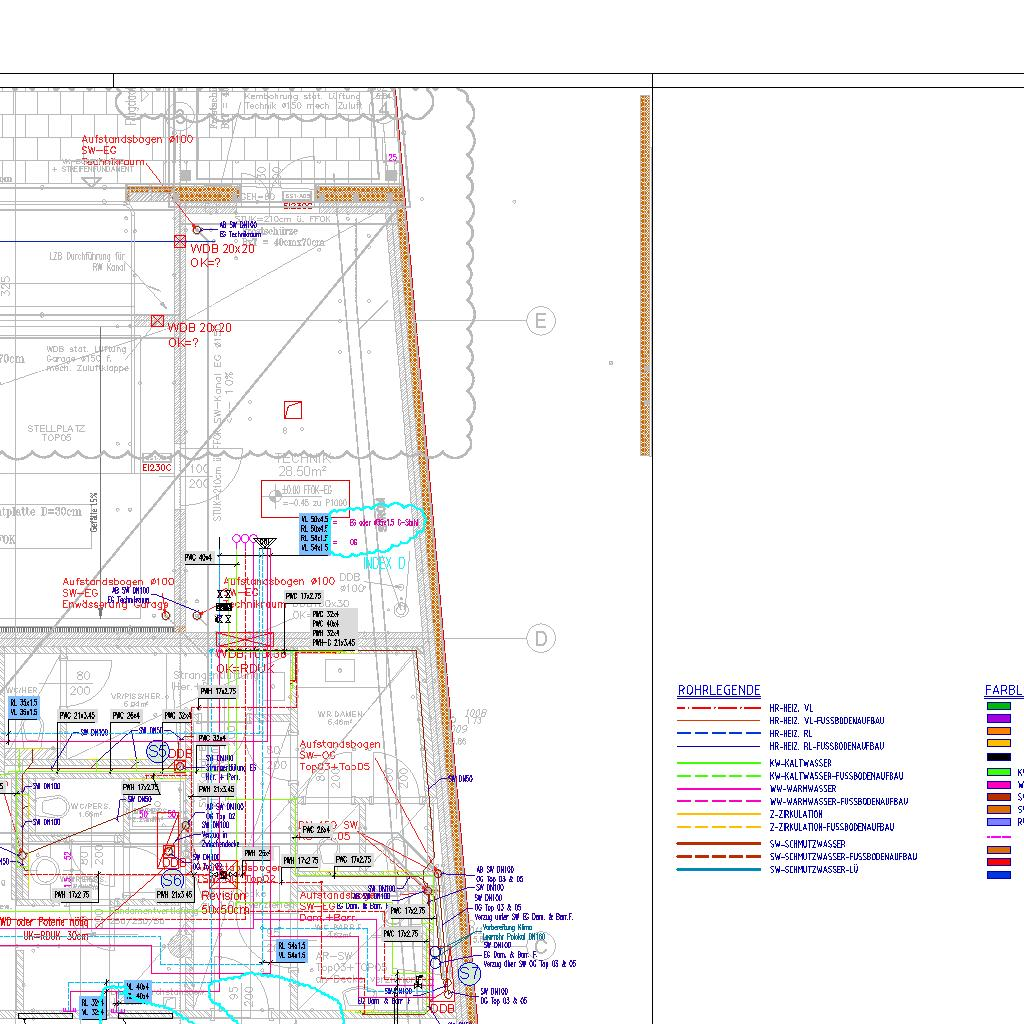Select the INDEX D revision label
This screenshot has height=1024, width=1024.
tap(384, 564)
